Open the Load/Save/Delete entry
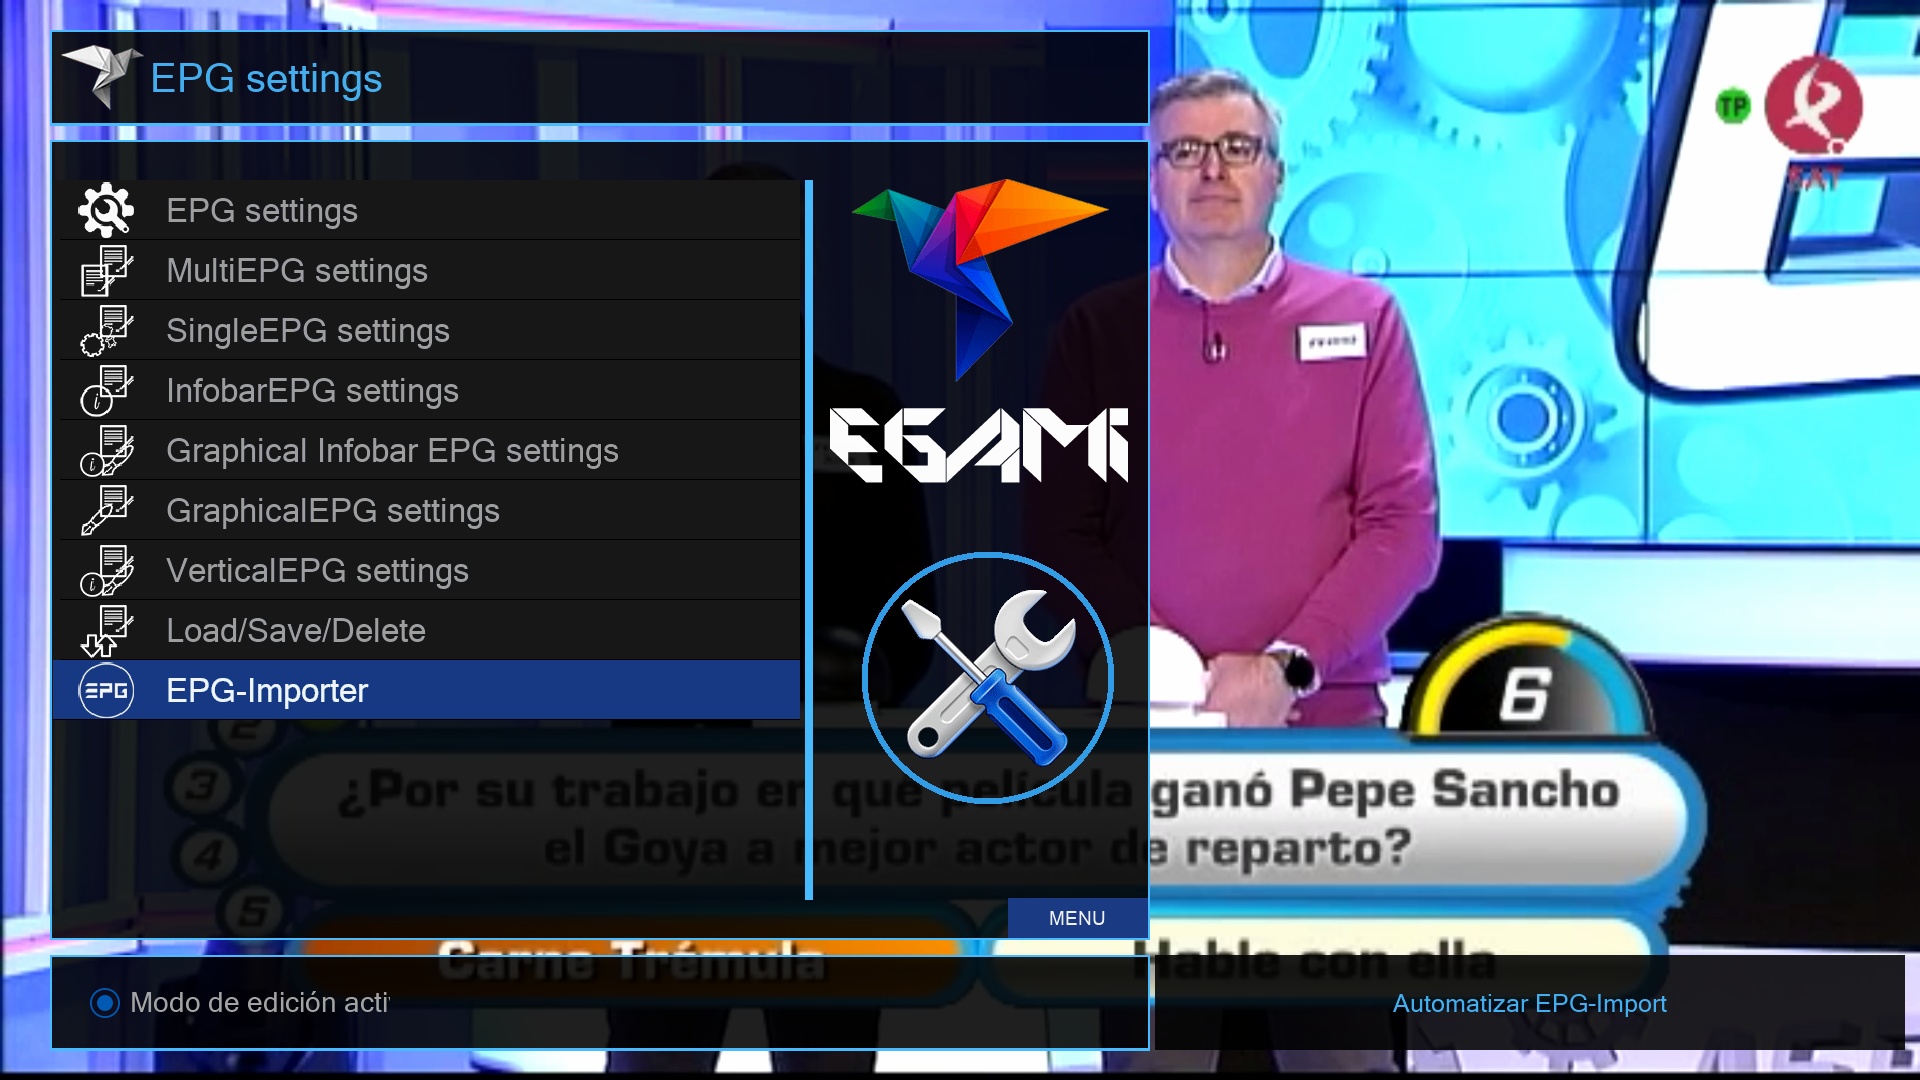 tap(296, 631)
